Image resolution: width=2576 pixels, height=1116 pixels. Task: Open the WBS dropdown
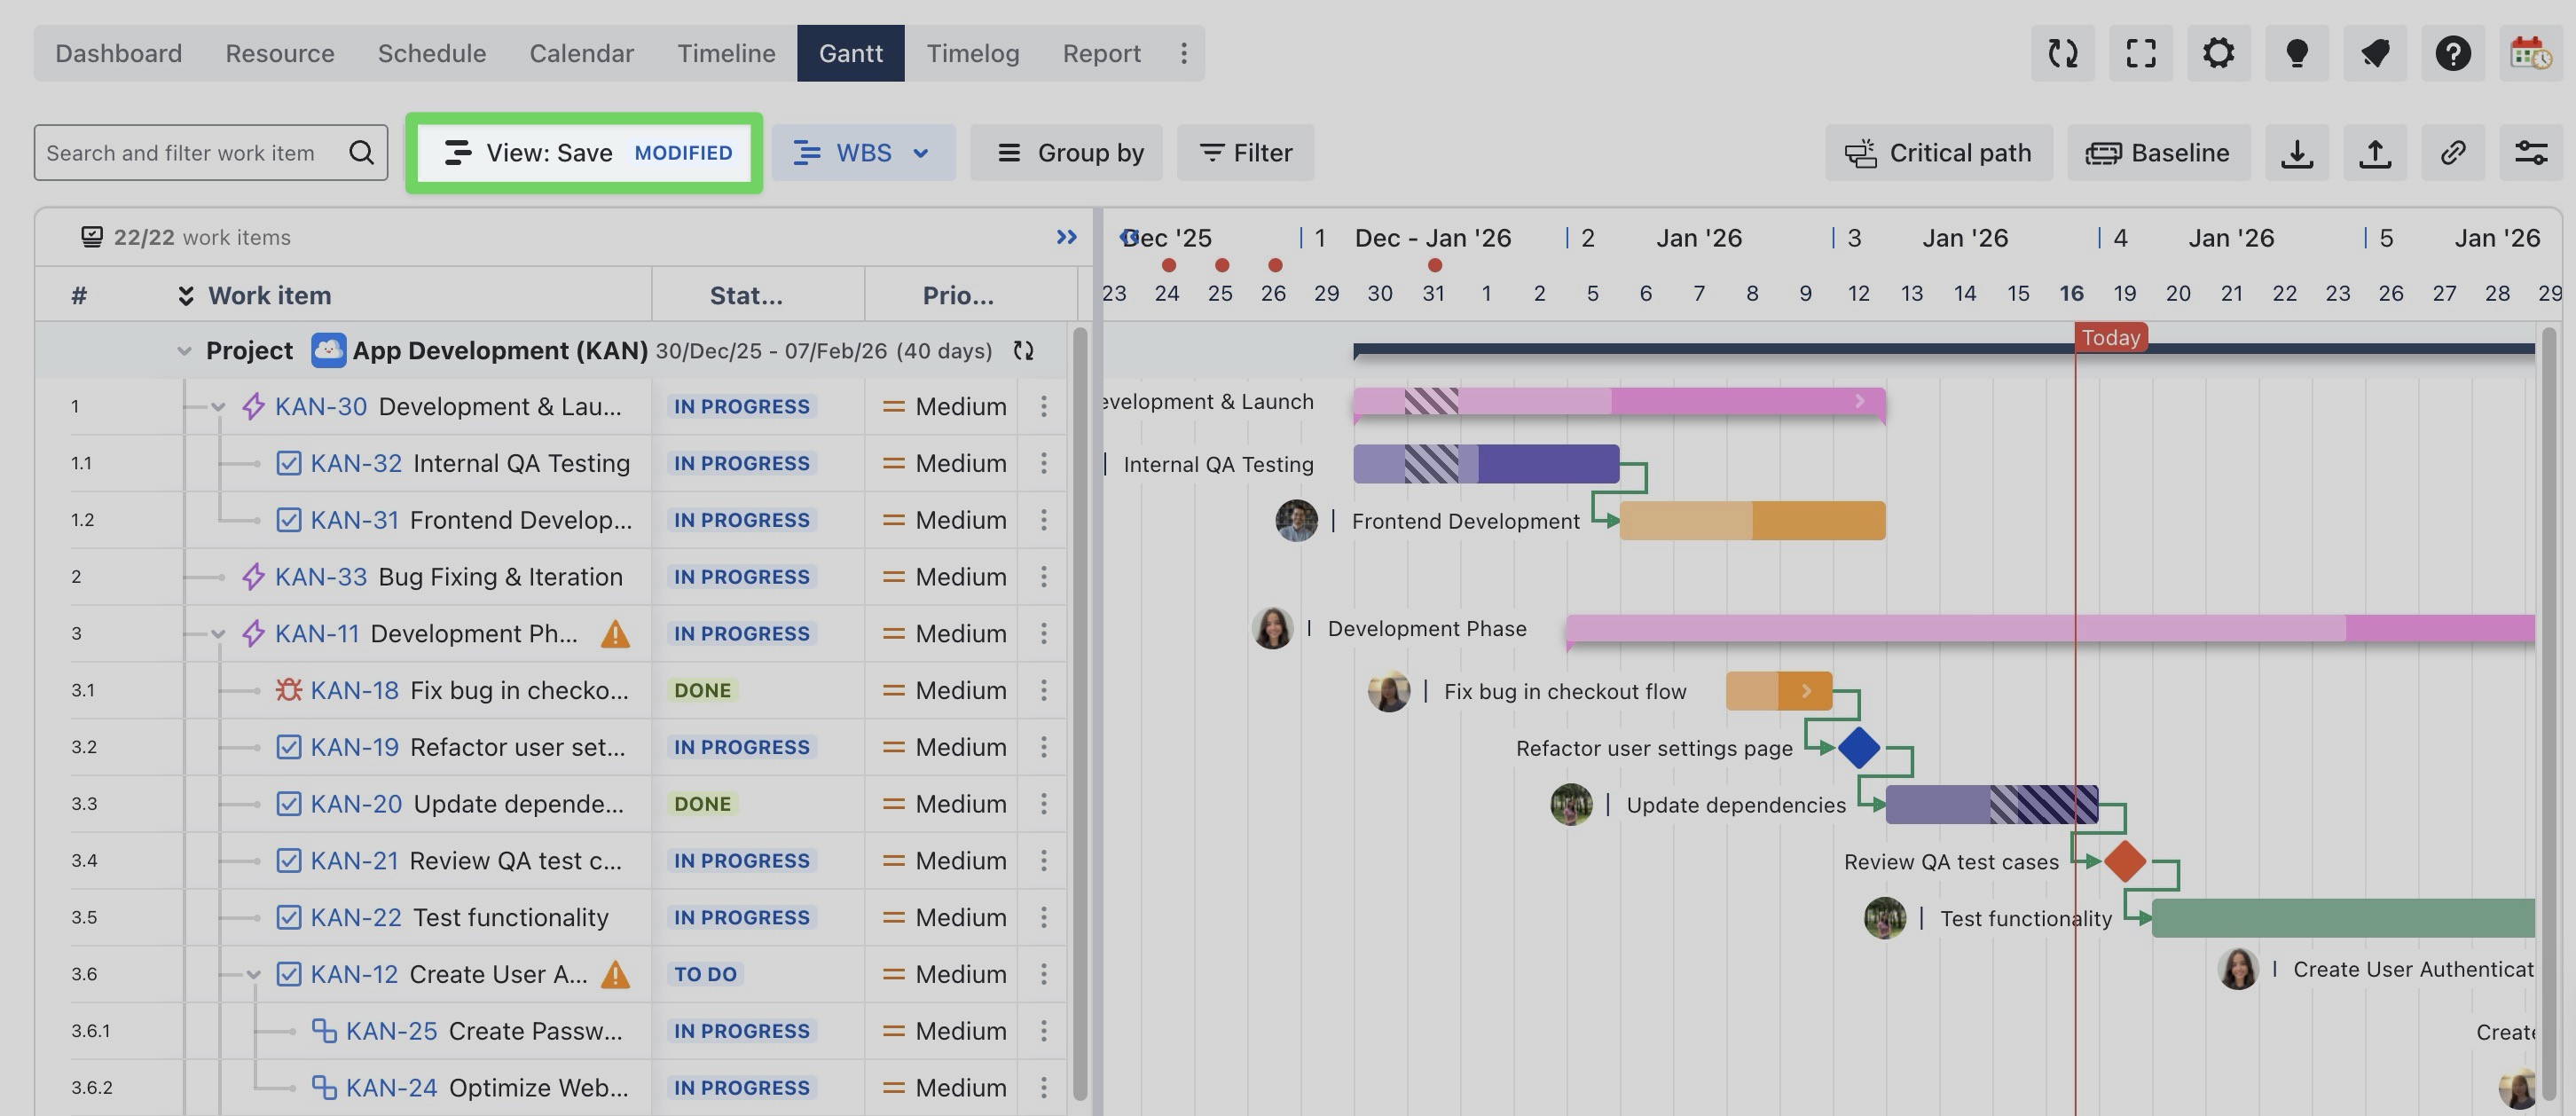click(862, 153)
